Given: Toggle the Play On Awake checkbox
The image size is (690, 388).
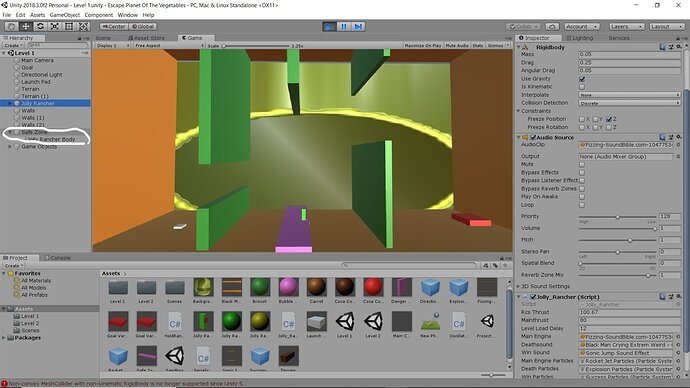Looking at the screenshot, I should click(582, 197).
